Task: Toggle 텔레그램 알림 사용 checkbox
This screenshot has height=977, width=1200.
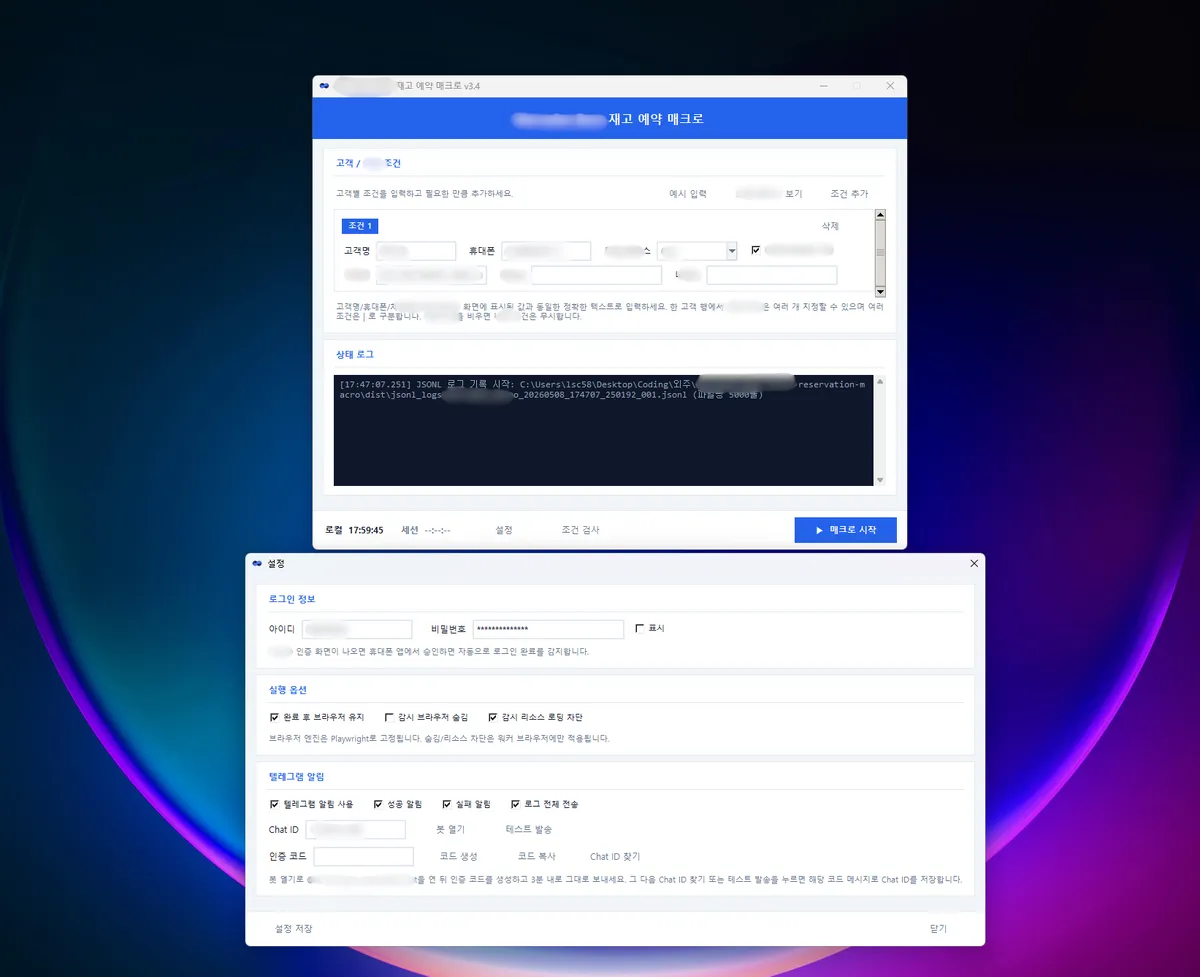Action: [274, 803]
